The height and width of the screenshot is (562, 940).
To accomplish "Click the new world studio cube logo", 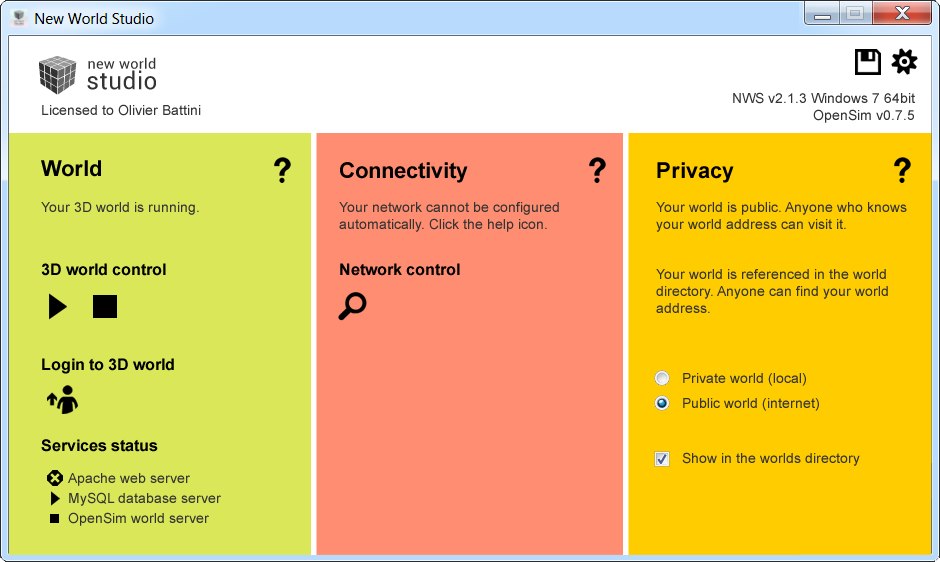I will click(x=58, y=75).
